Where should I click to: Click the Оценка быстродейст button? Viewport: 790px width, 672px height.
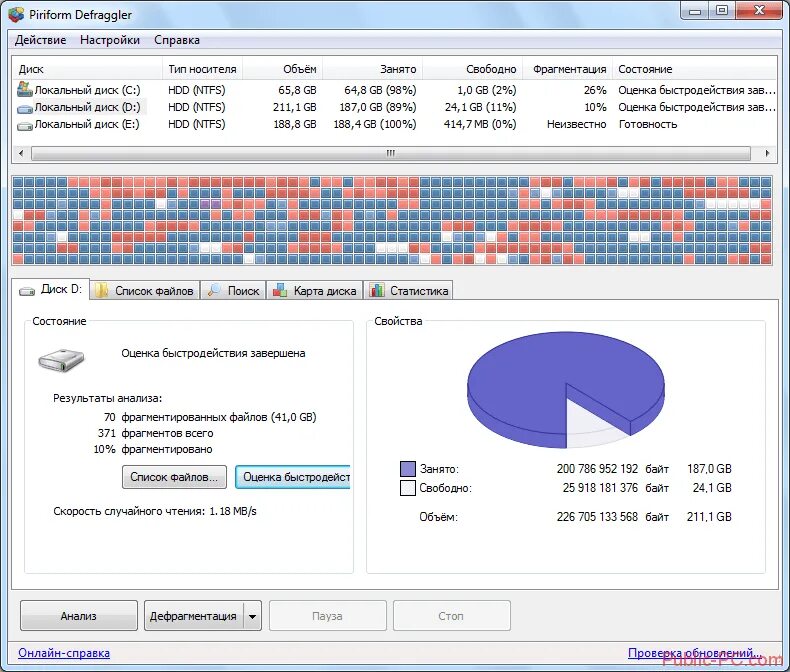pyautogui.click(x=293, y=477)
